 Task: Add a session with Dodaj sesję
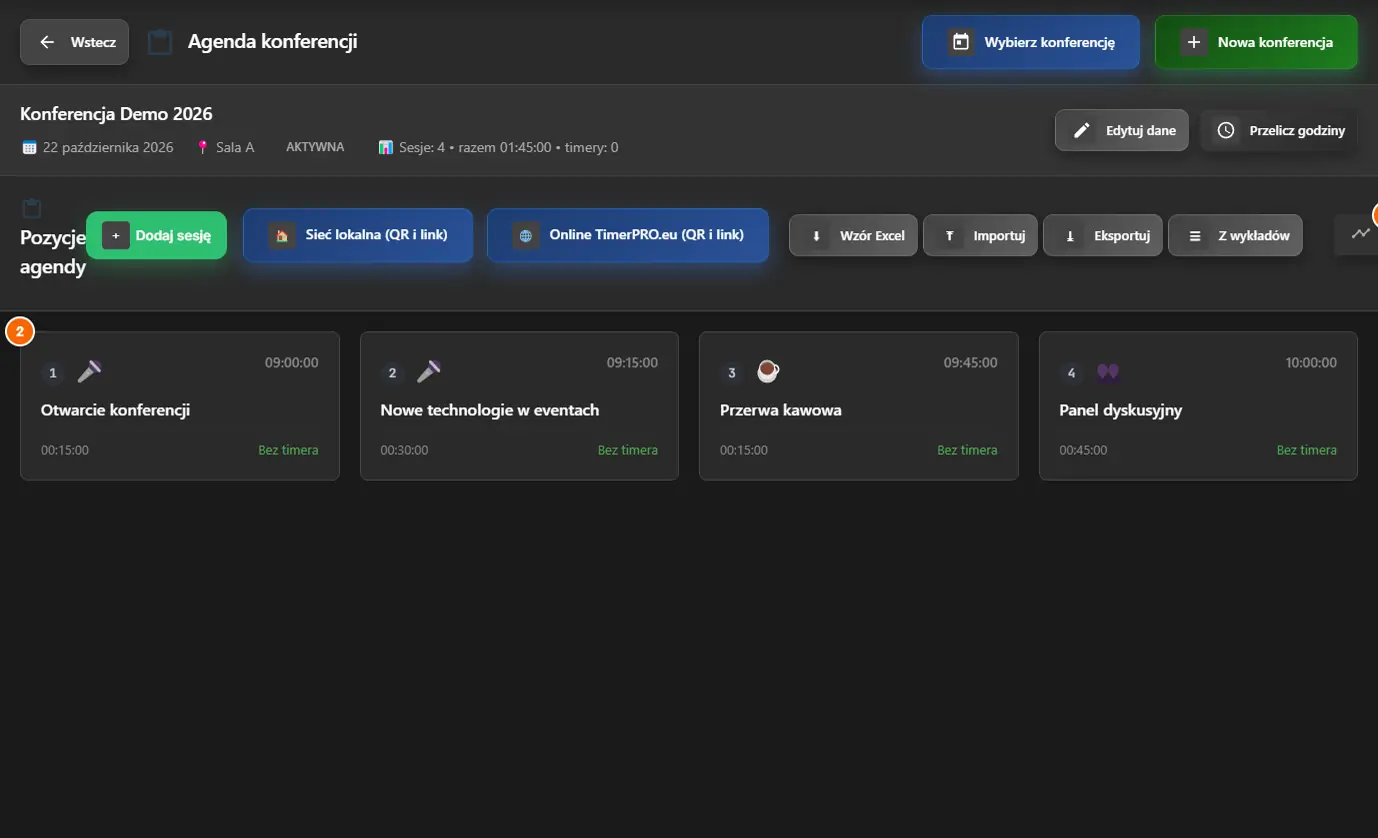(157, 236)
